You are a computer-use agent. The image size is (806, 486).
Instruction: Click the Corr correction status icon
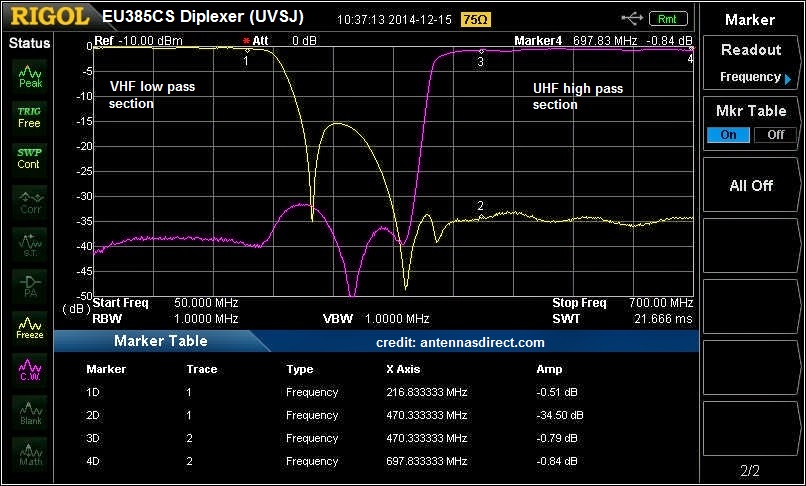point(30,202)
